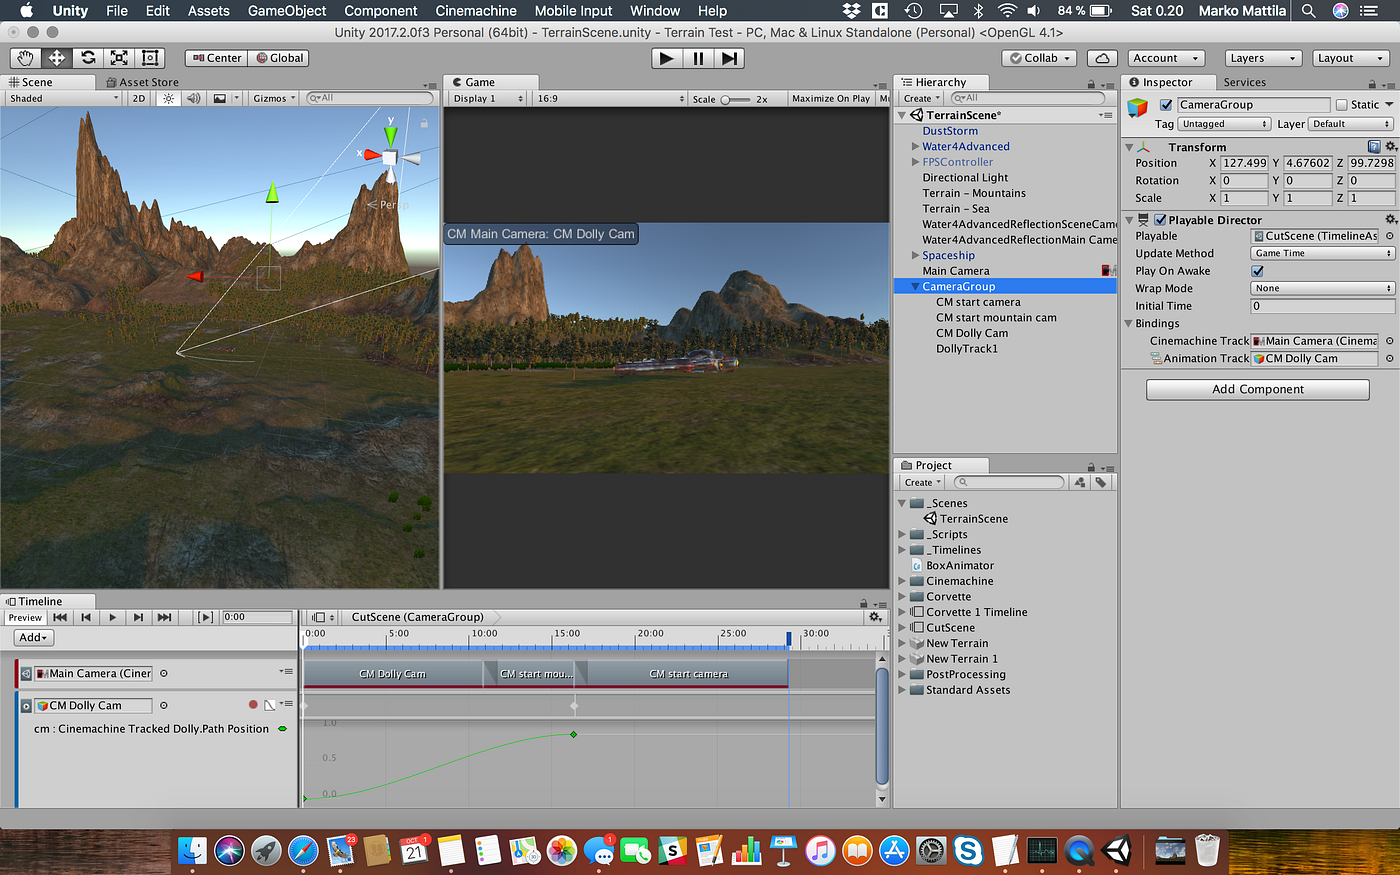Collapse the CameraGroup hierarchy item

coord(915,287)
